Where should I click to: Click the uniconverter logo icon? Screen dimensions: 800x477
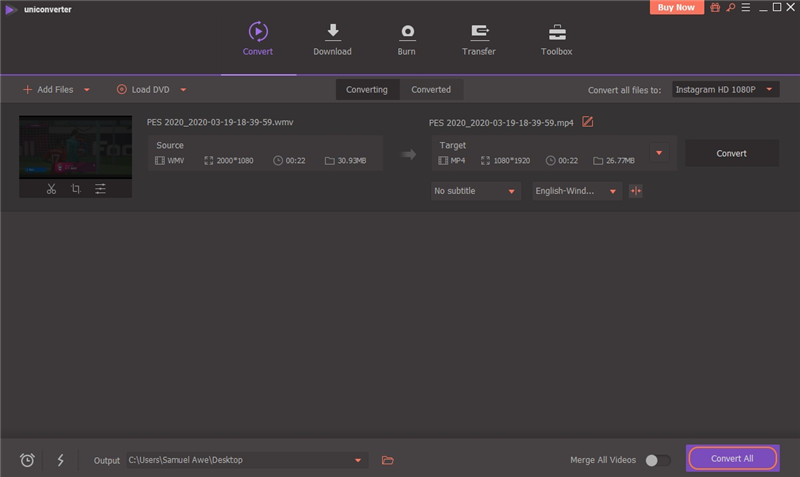click(x=10, y=10)
